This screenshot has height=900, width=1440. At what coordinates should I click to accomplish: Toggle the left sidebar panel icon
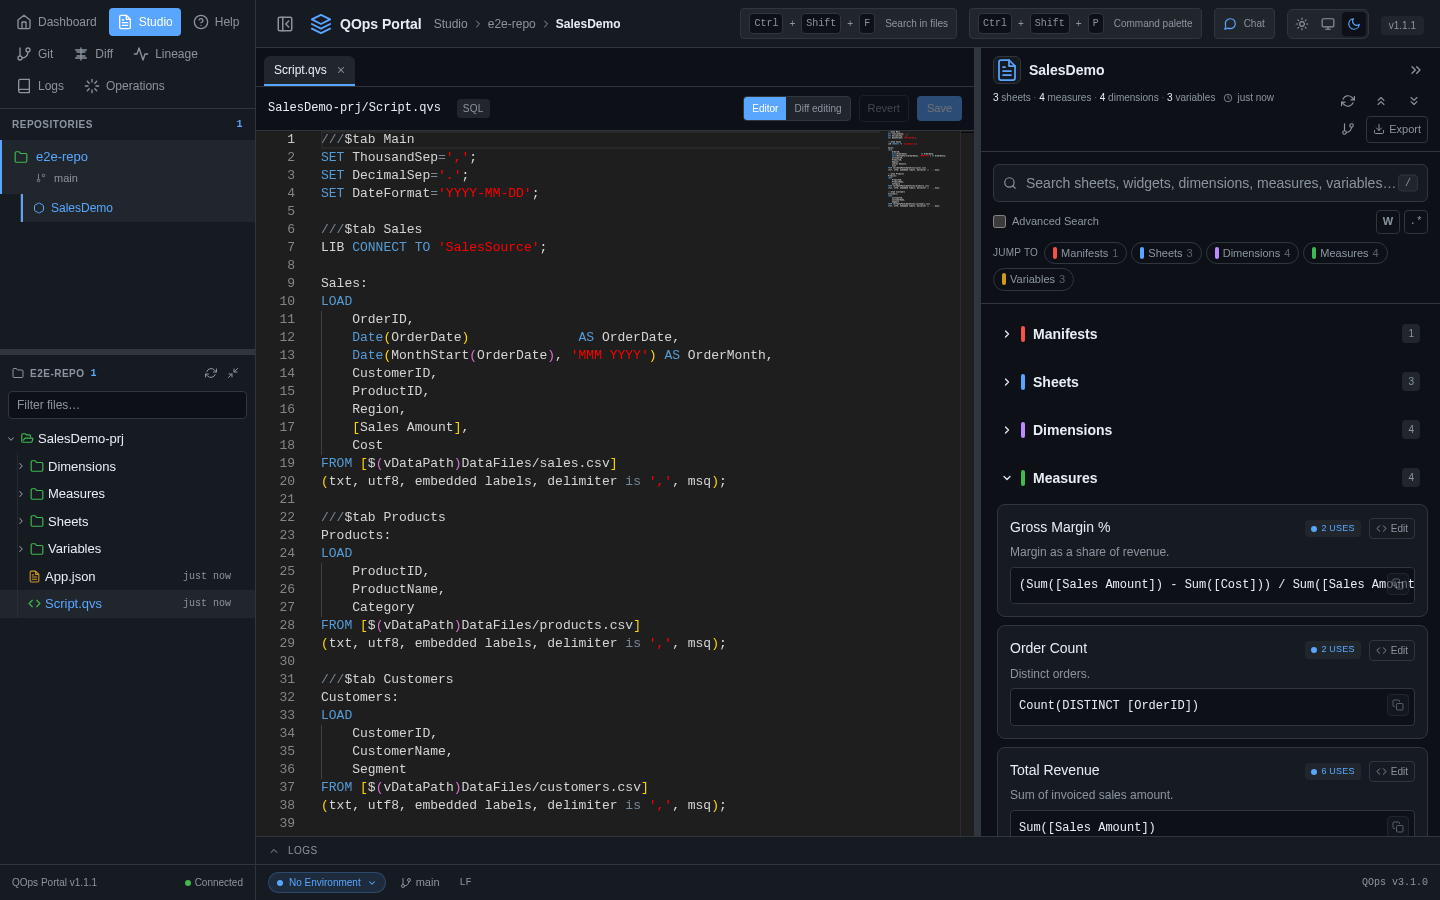tap(285, 24)
